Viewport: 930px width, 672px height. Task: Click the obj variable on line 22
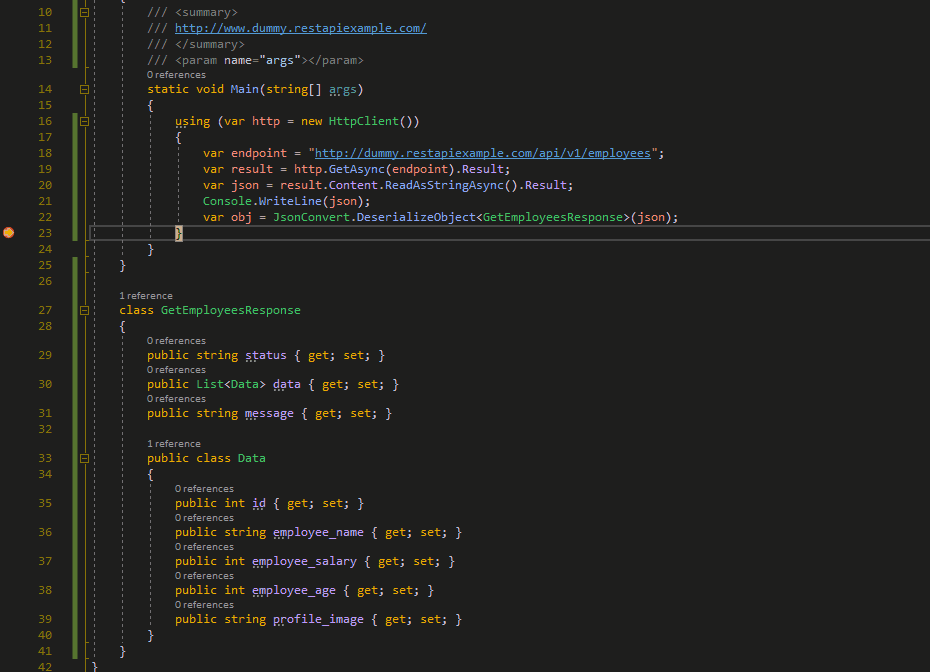[241, 217]
